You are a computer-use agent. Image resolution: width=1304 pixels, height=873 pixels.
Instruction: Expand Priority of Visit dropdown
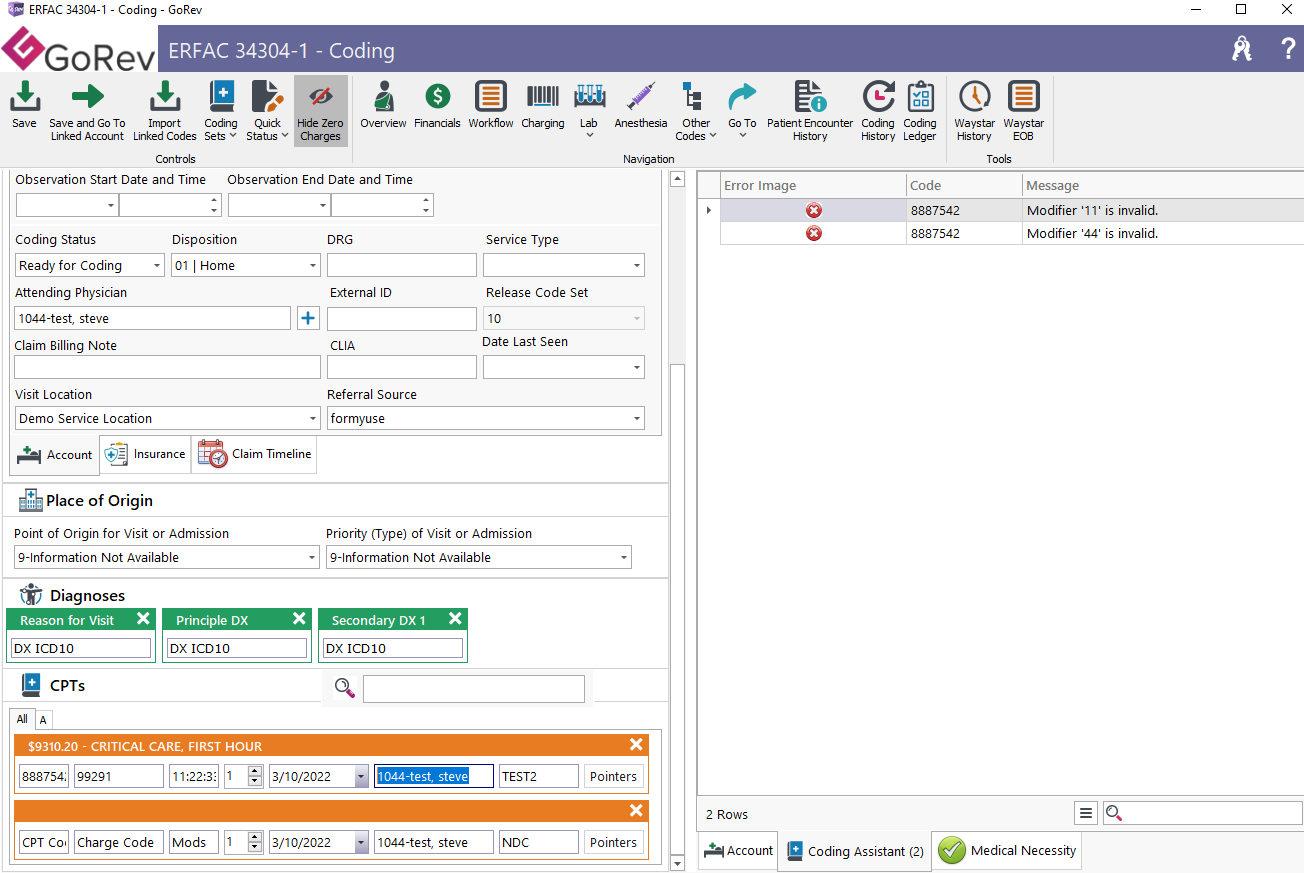tap(625, 558)
